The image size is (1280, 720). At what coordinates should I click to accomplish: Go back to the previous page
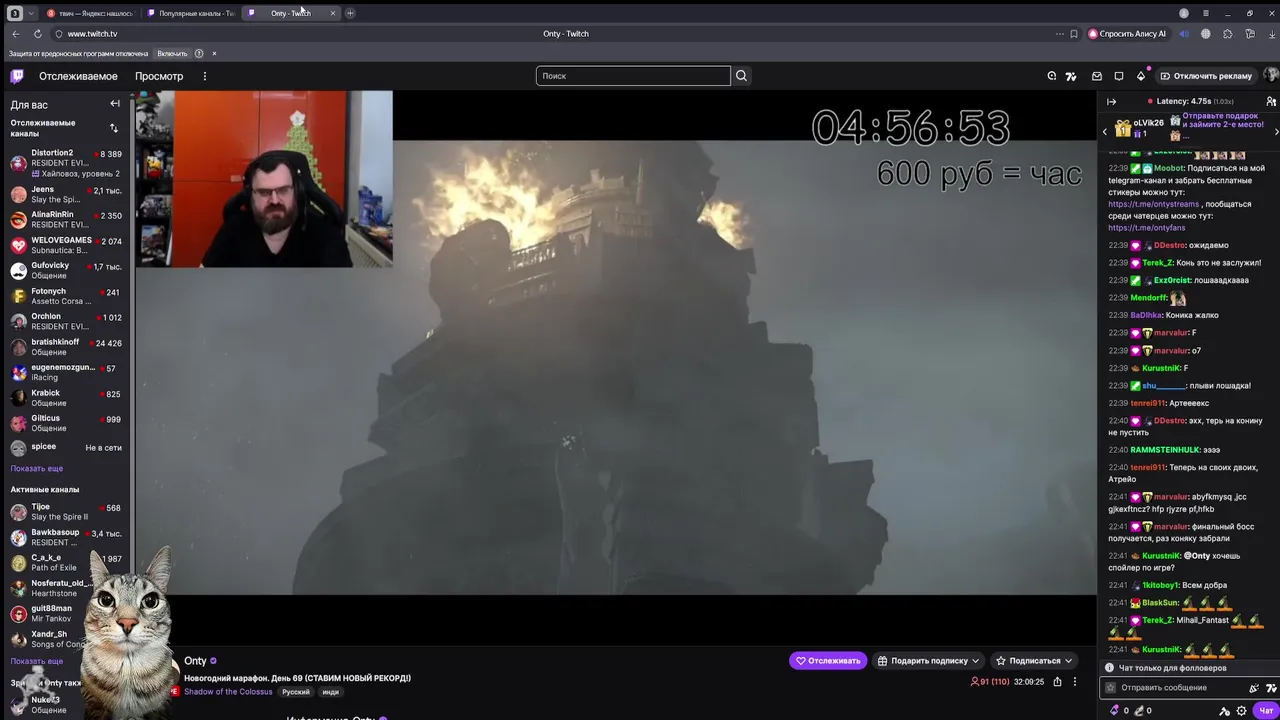point(15,34)
